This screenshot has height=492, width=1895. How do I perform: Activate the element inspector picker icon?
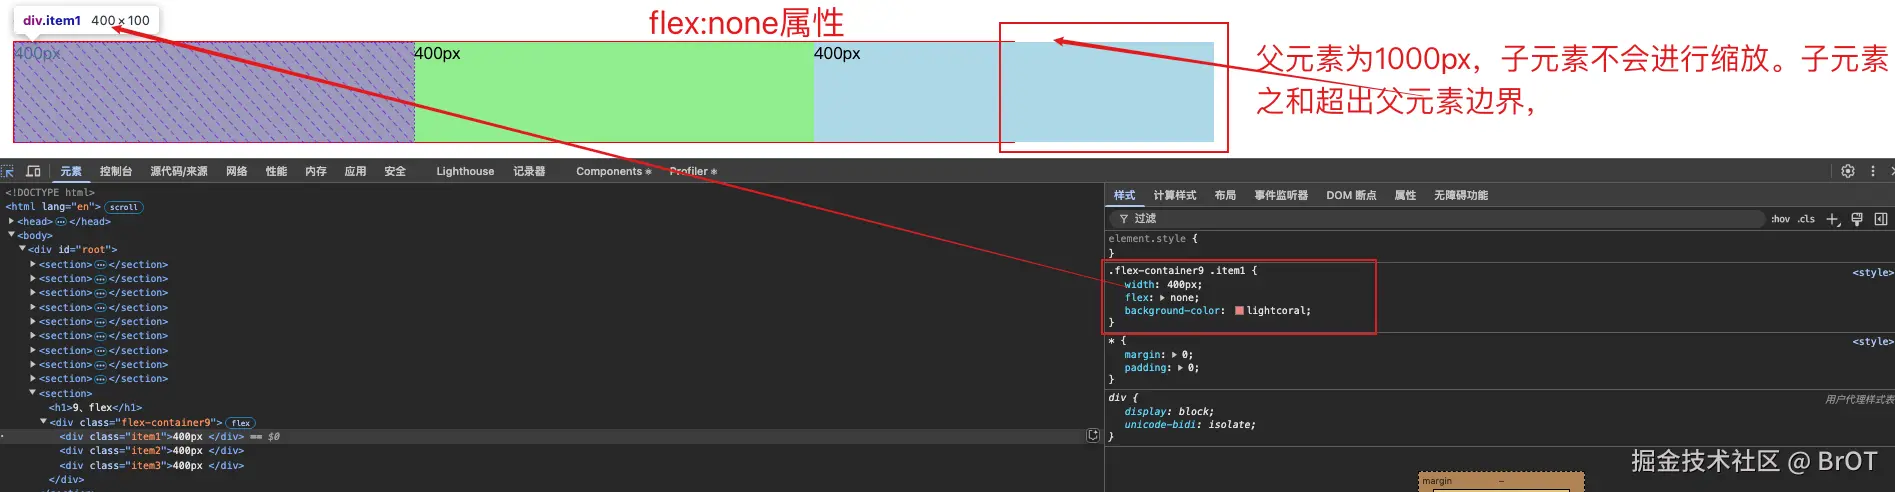pyautogui.click(x=7, y=171)
